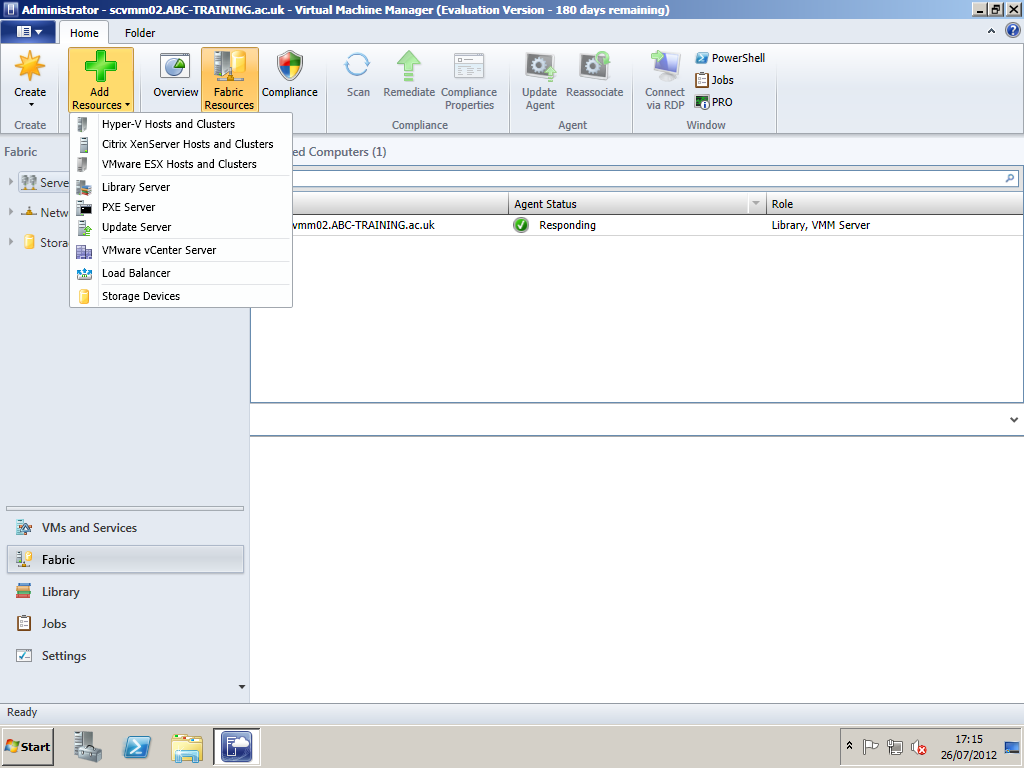This screenshot has width=1024, height=768.
Task: Click the Responding status text
Action: click(x=567, y=225)
